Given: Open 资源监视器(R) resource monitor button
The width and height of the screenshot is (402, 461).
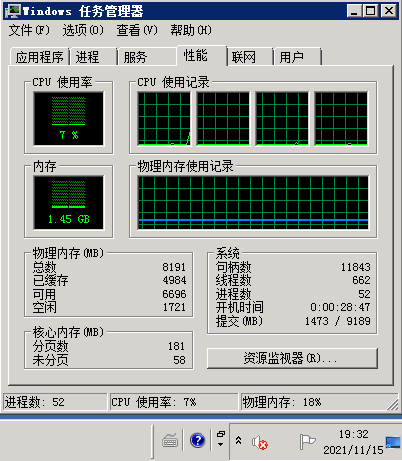Looking at the screenshot, I should pyautogui.click(x=292, y=358).
